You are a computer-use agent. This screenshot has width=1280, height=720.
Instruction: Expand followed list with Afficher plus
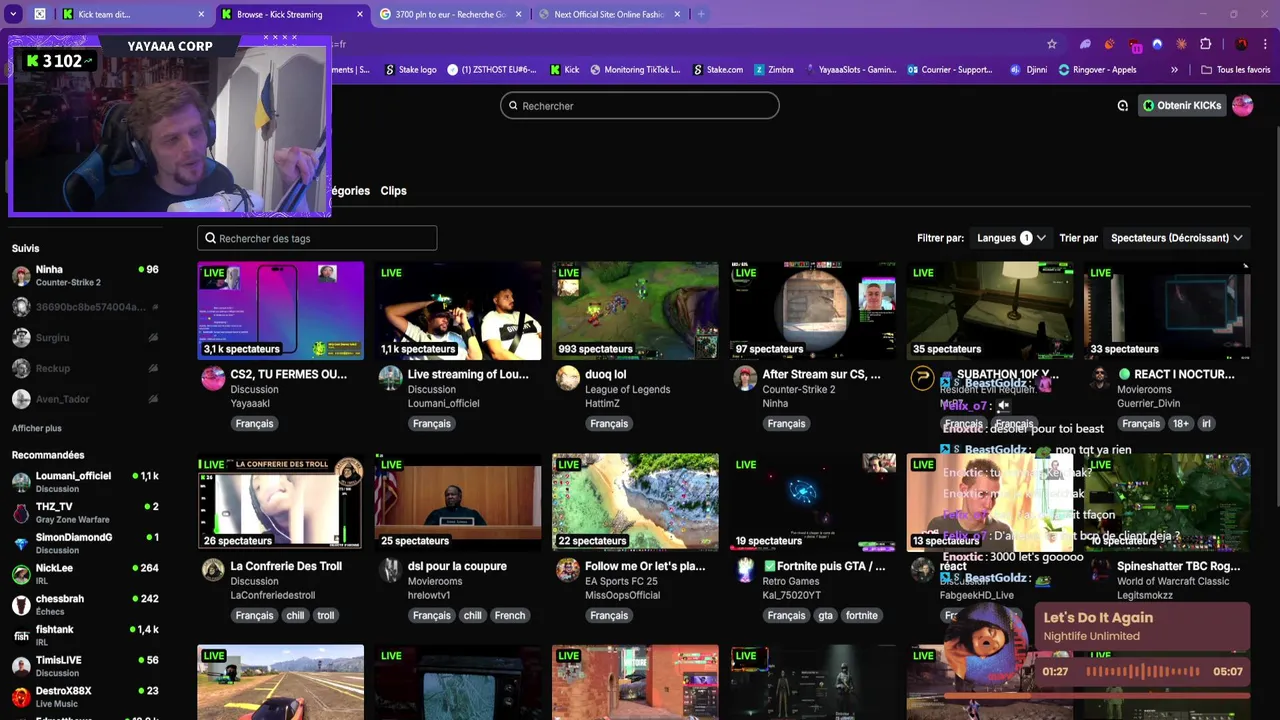tap(37, 428)
